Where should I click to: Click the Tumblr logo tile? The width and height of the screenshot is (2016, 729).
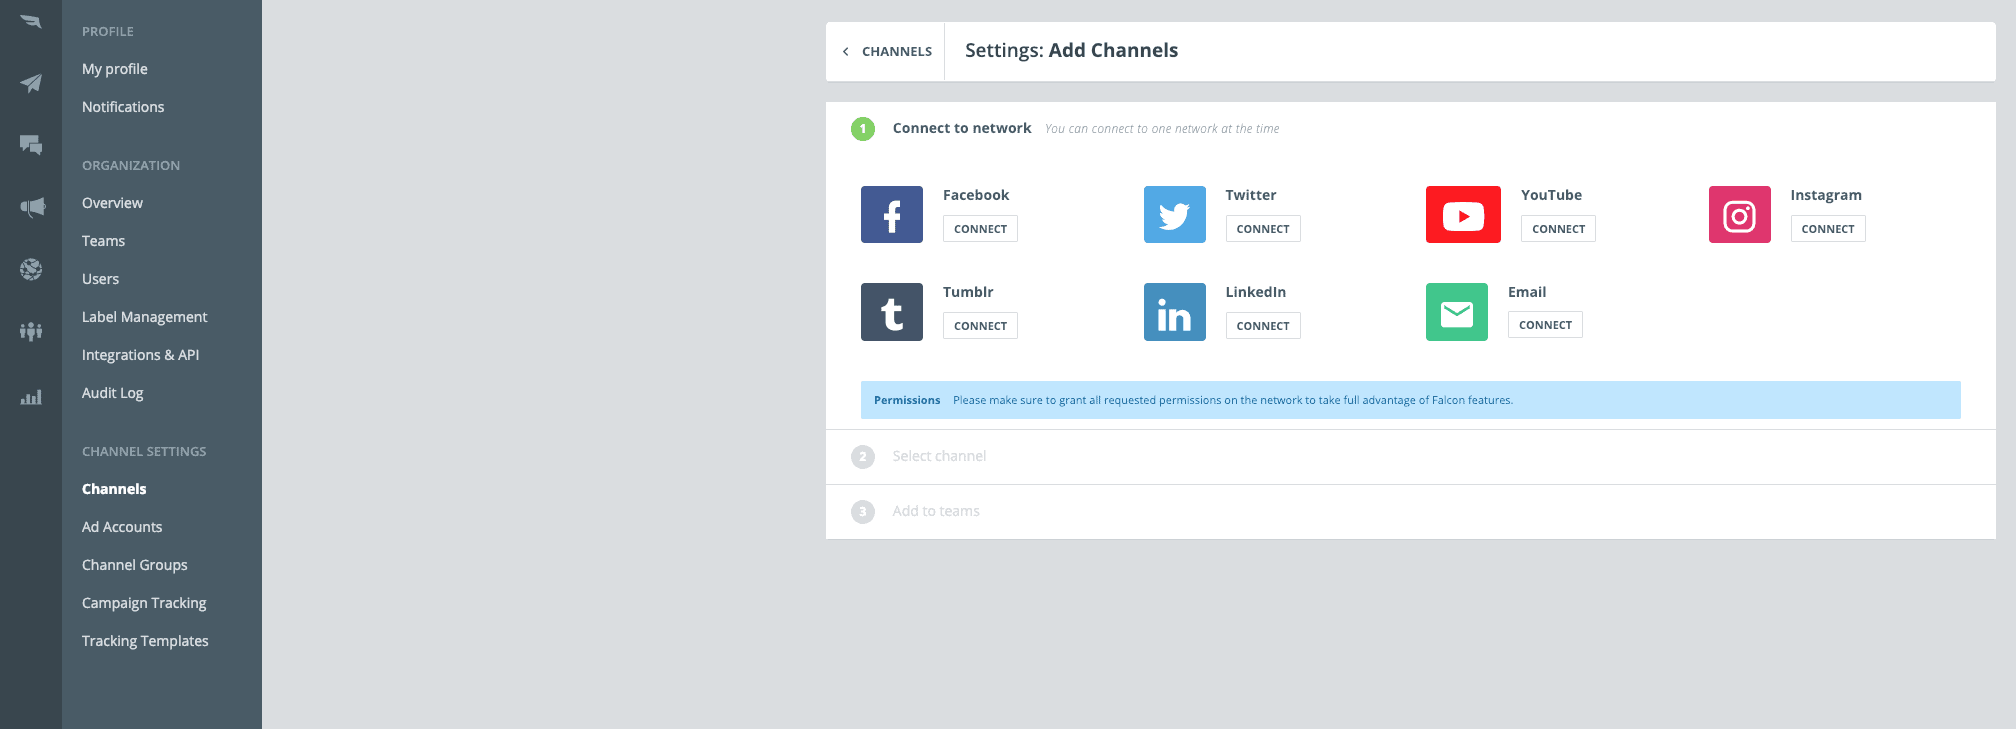(892, 312)
